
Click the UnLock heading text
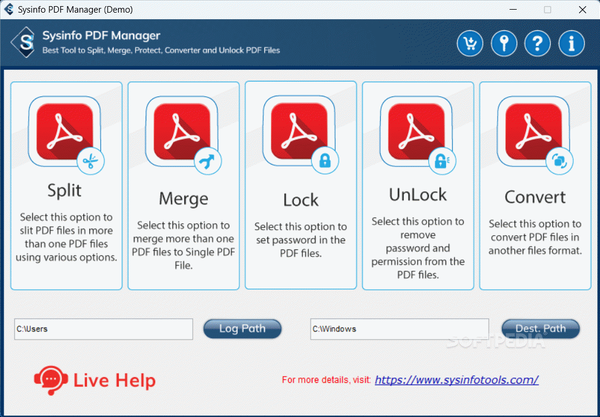click(x=418, y=194)
